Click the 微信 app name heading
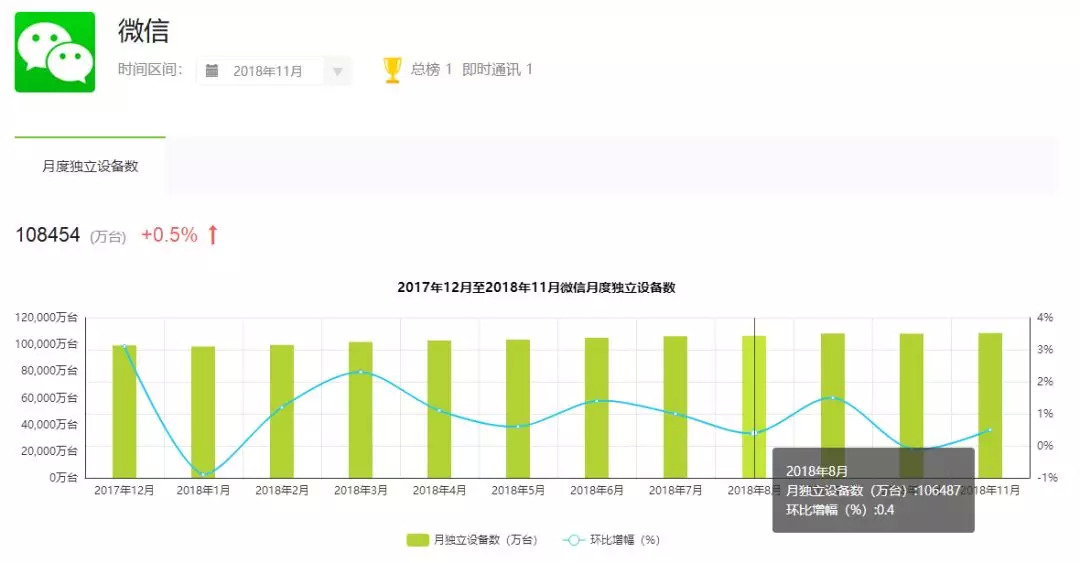 [143, 30]
